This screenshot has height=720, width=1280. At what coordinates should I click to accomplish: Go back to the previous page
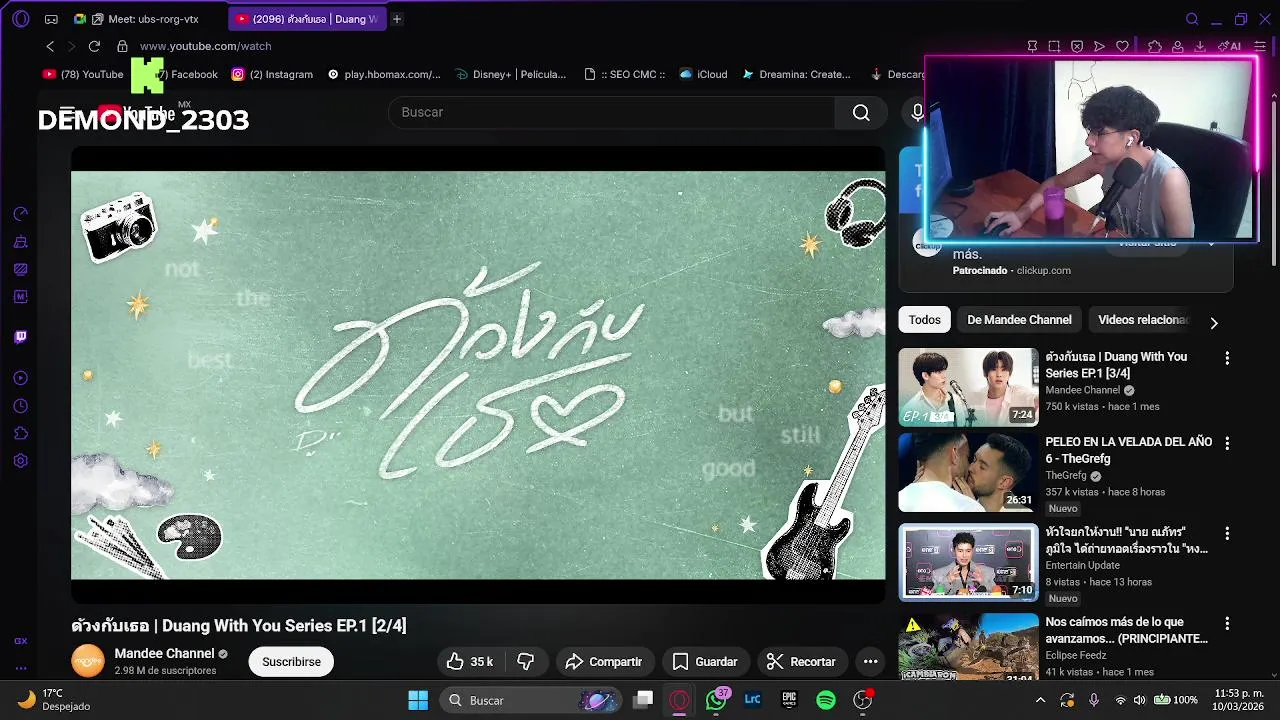pyautogui.click(x=50, y=46)
